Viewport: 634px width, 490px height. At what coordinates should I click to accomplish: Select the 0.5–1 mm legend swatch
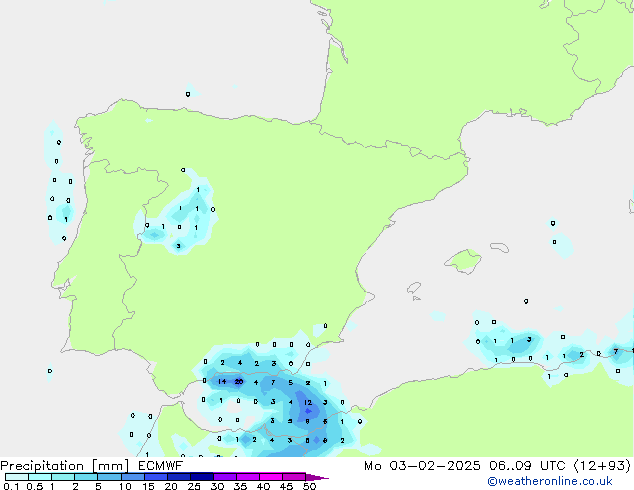[40, 477]
